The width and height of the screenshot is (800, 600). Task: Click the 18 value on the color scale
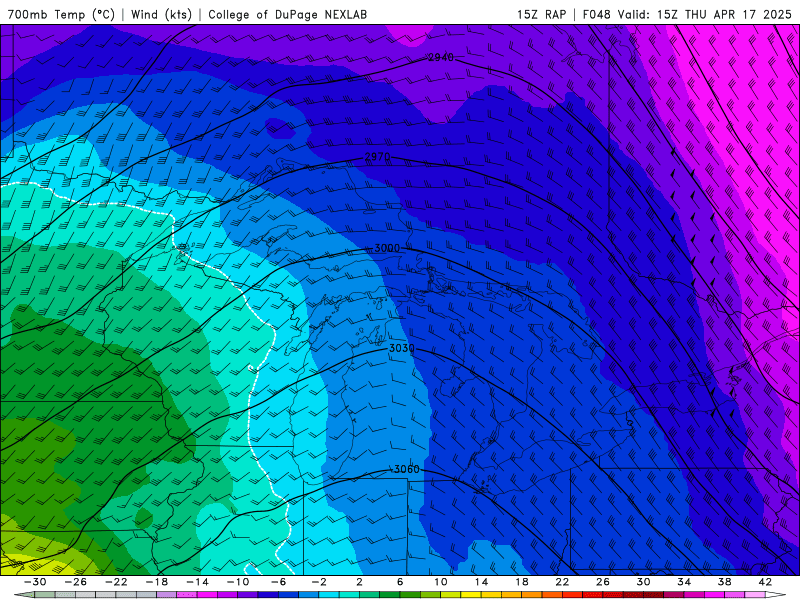(x=521, y=582)
